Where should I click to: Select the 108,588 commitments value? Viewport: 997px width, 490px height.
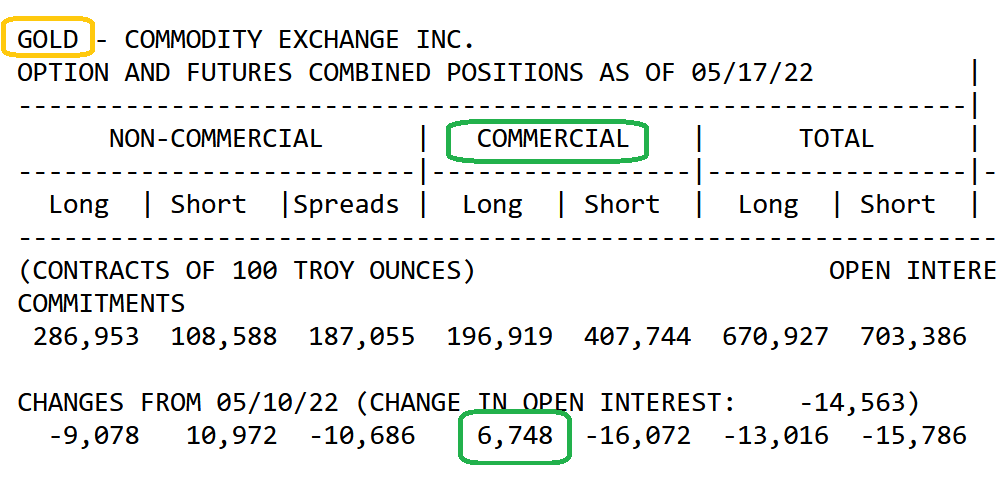[x=224, y=337]
